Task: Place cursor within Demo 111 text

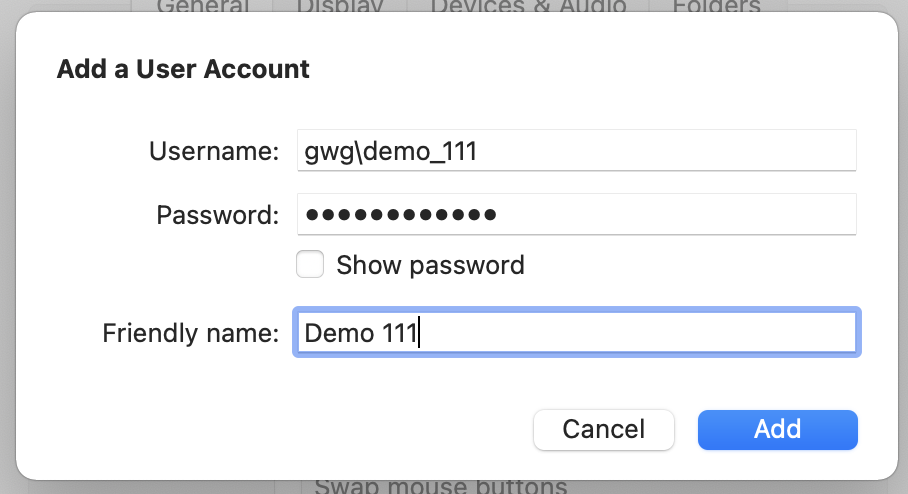Action: 361,333
